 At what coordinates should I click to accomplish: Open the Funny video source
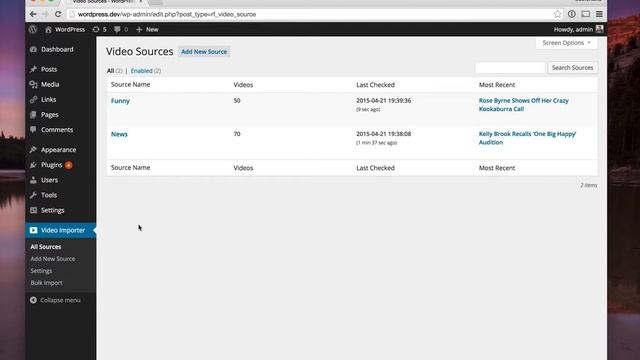coord(120,101)
